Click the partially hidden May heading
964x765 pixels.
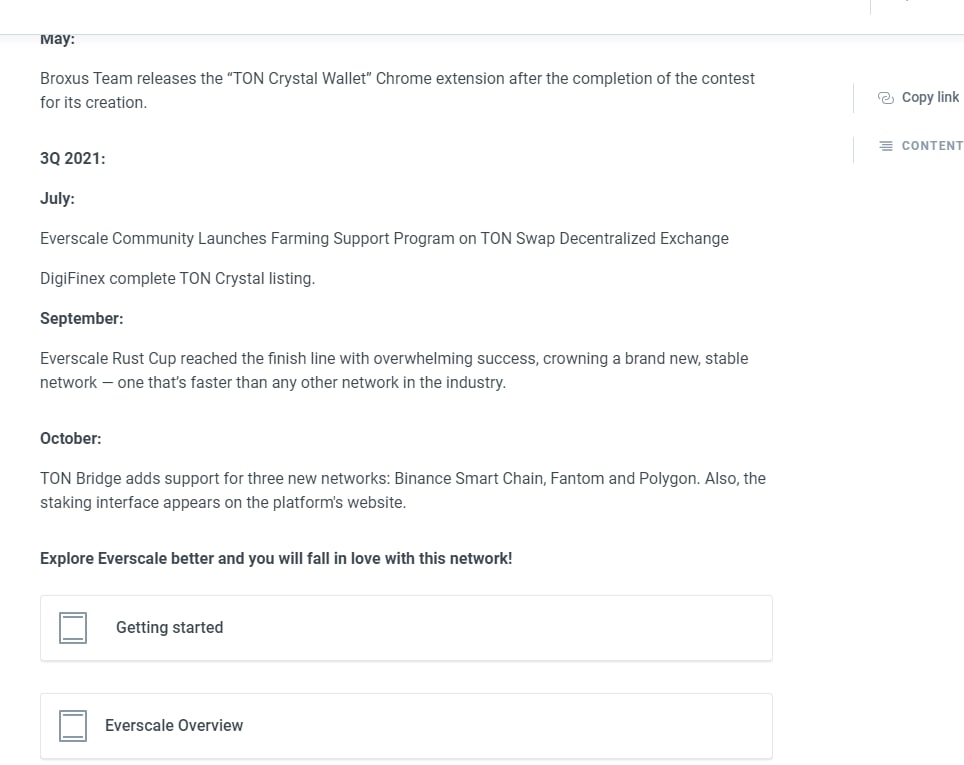[58, 40]
